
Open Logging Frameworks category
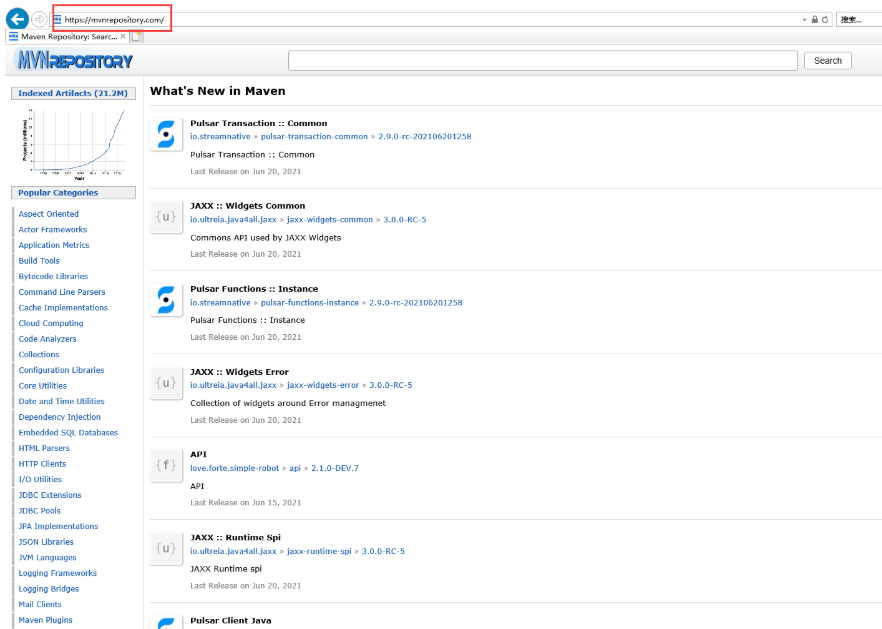[x=57, y=573]
